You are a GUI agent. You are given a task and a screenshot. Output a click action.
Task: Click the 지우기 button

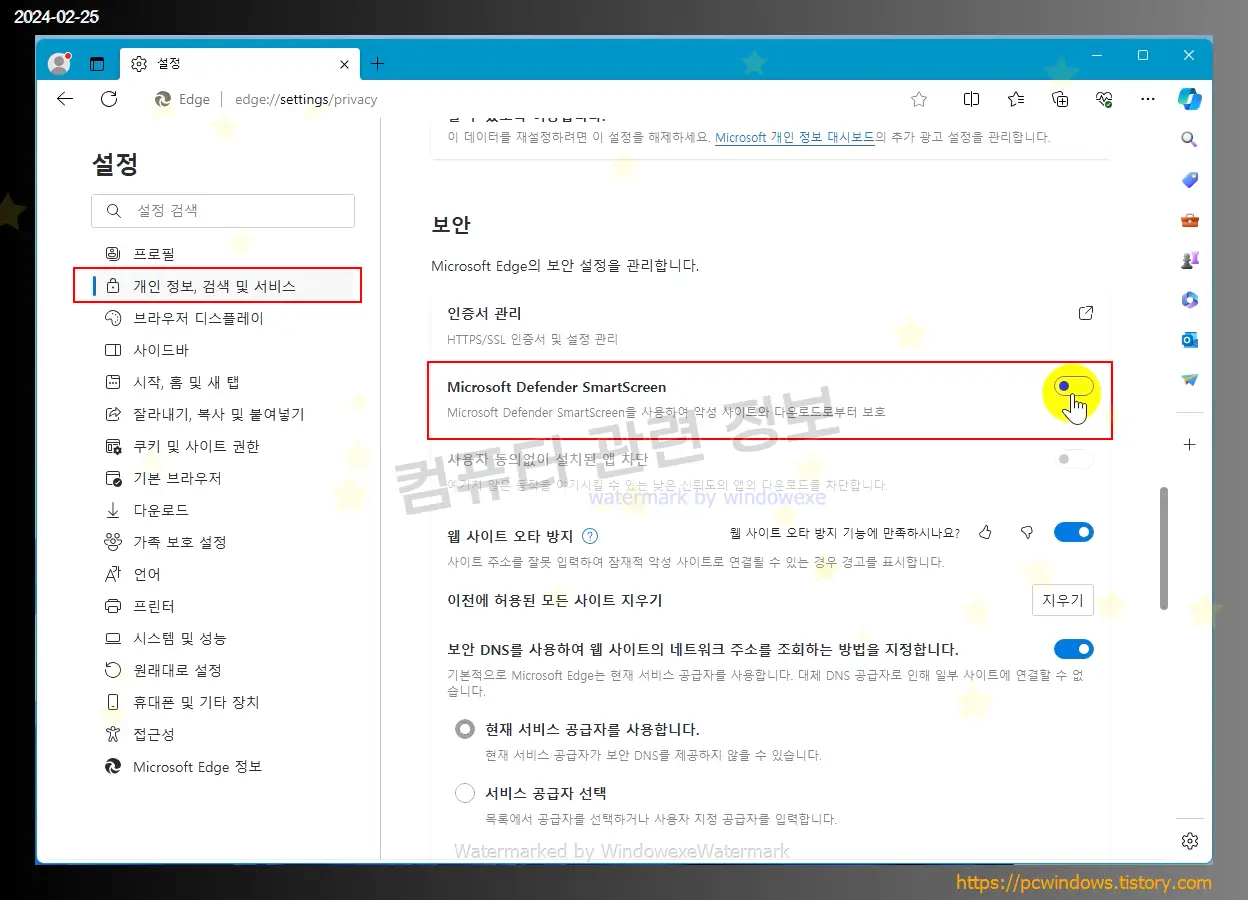pos(1063,600)
